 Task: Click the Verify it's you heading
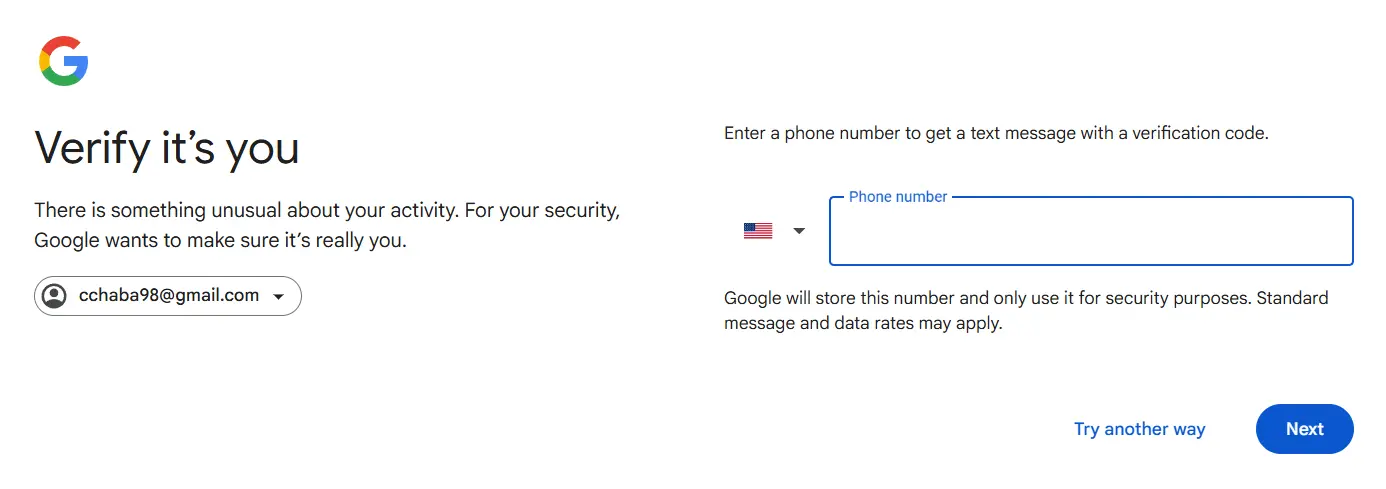coord(167,148)
